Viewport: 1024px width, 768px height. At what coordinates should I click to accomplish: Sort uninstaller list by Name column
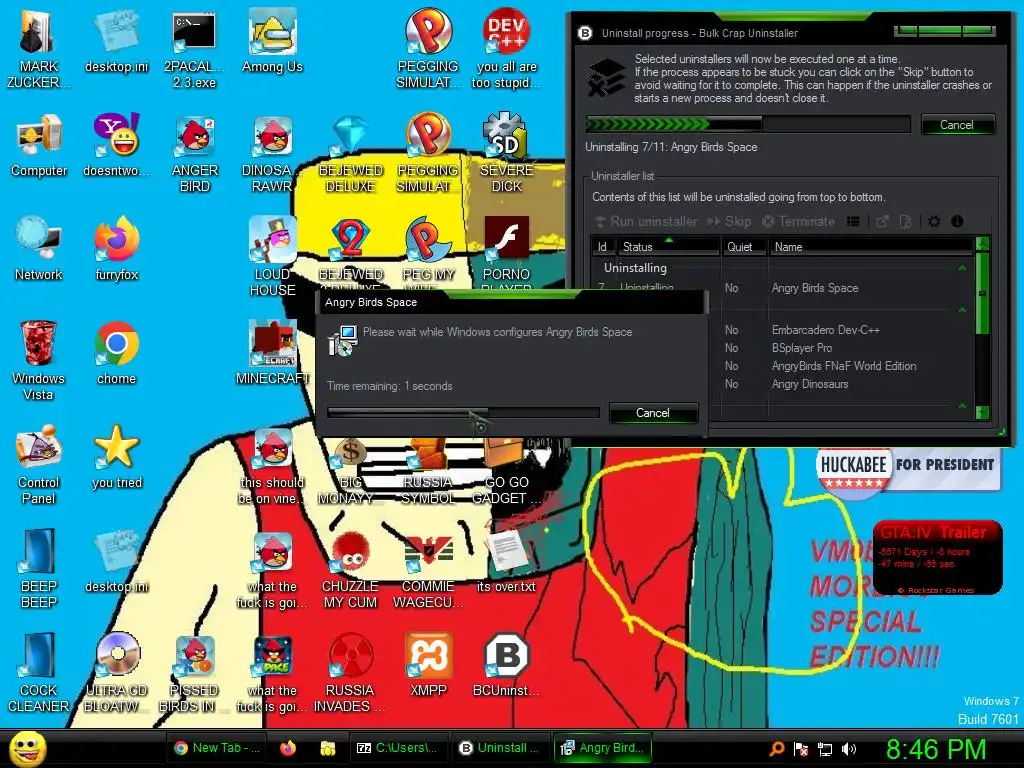click(x=871, y=247)
